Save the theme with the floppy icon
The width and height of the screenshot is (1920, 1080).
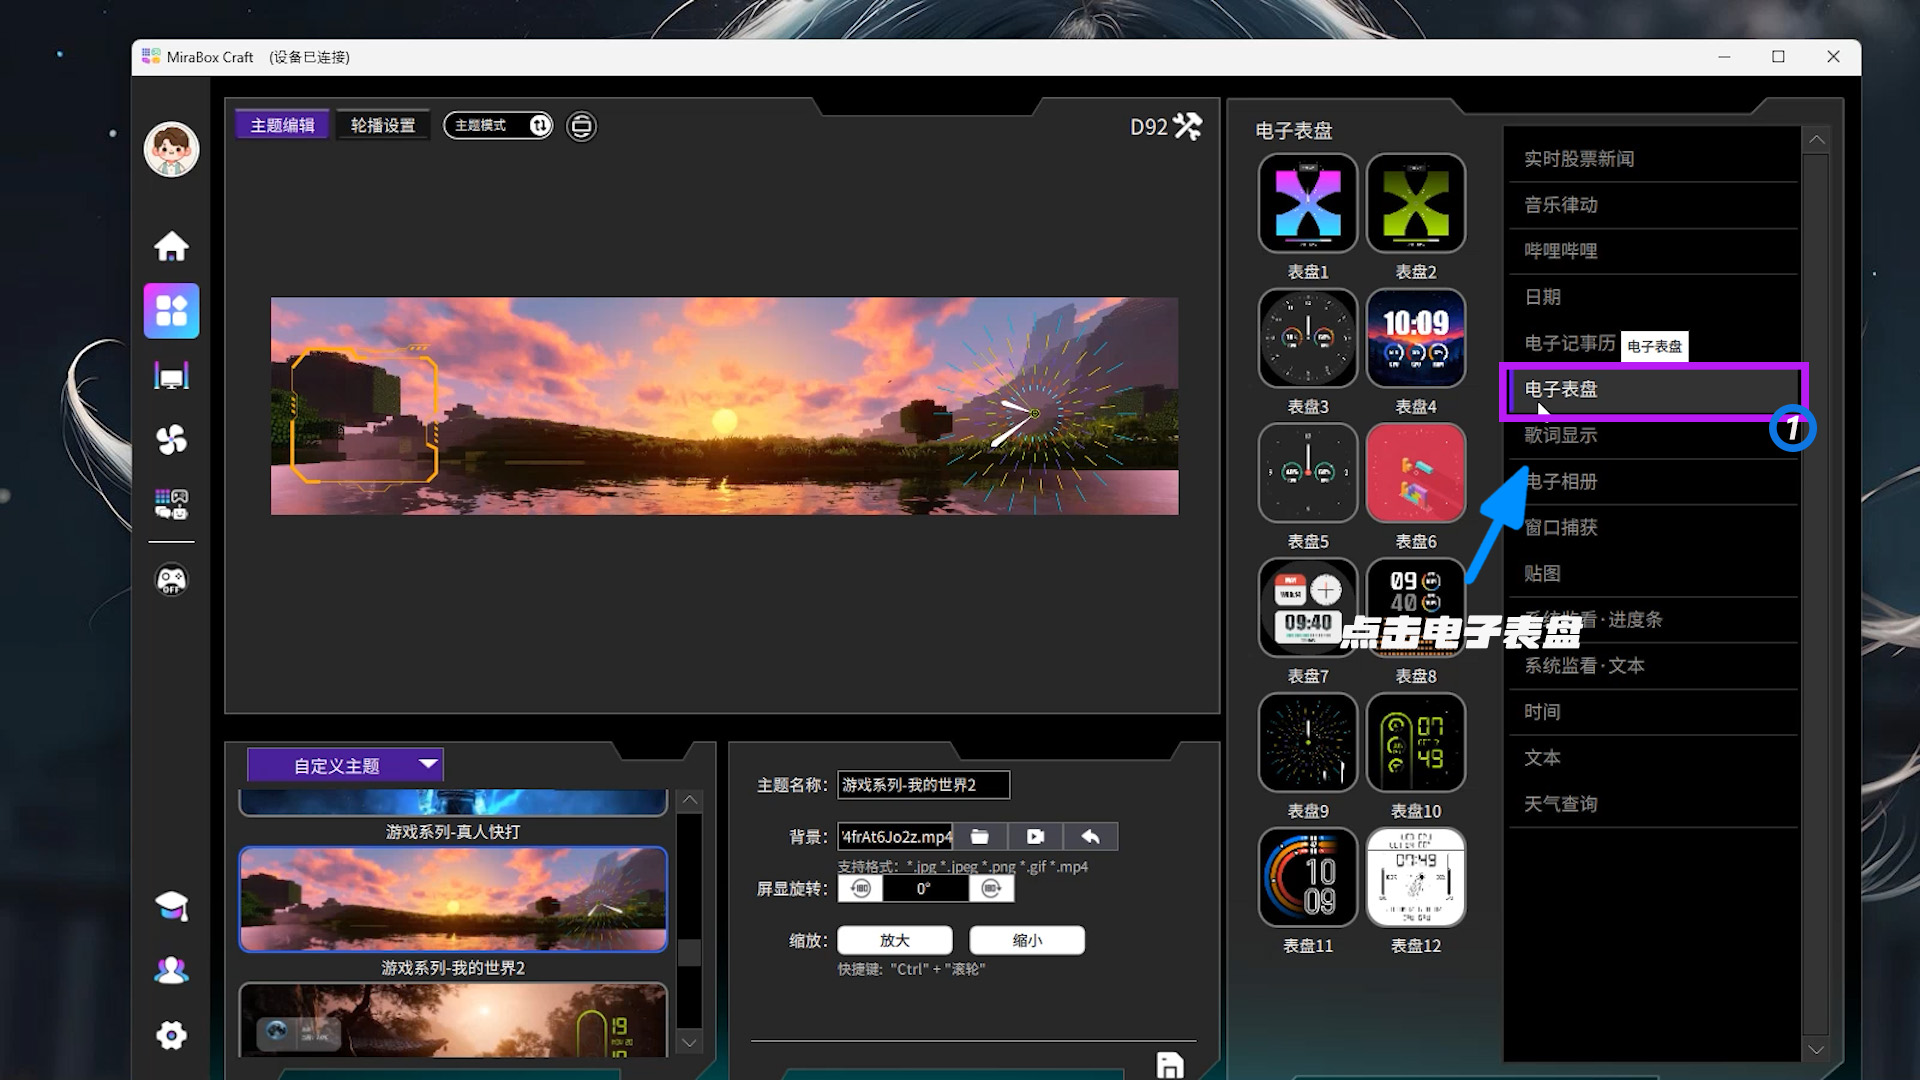1170,1065
